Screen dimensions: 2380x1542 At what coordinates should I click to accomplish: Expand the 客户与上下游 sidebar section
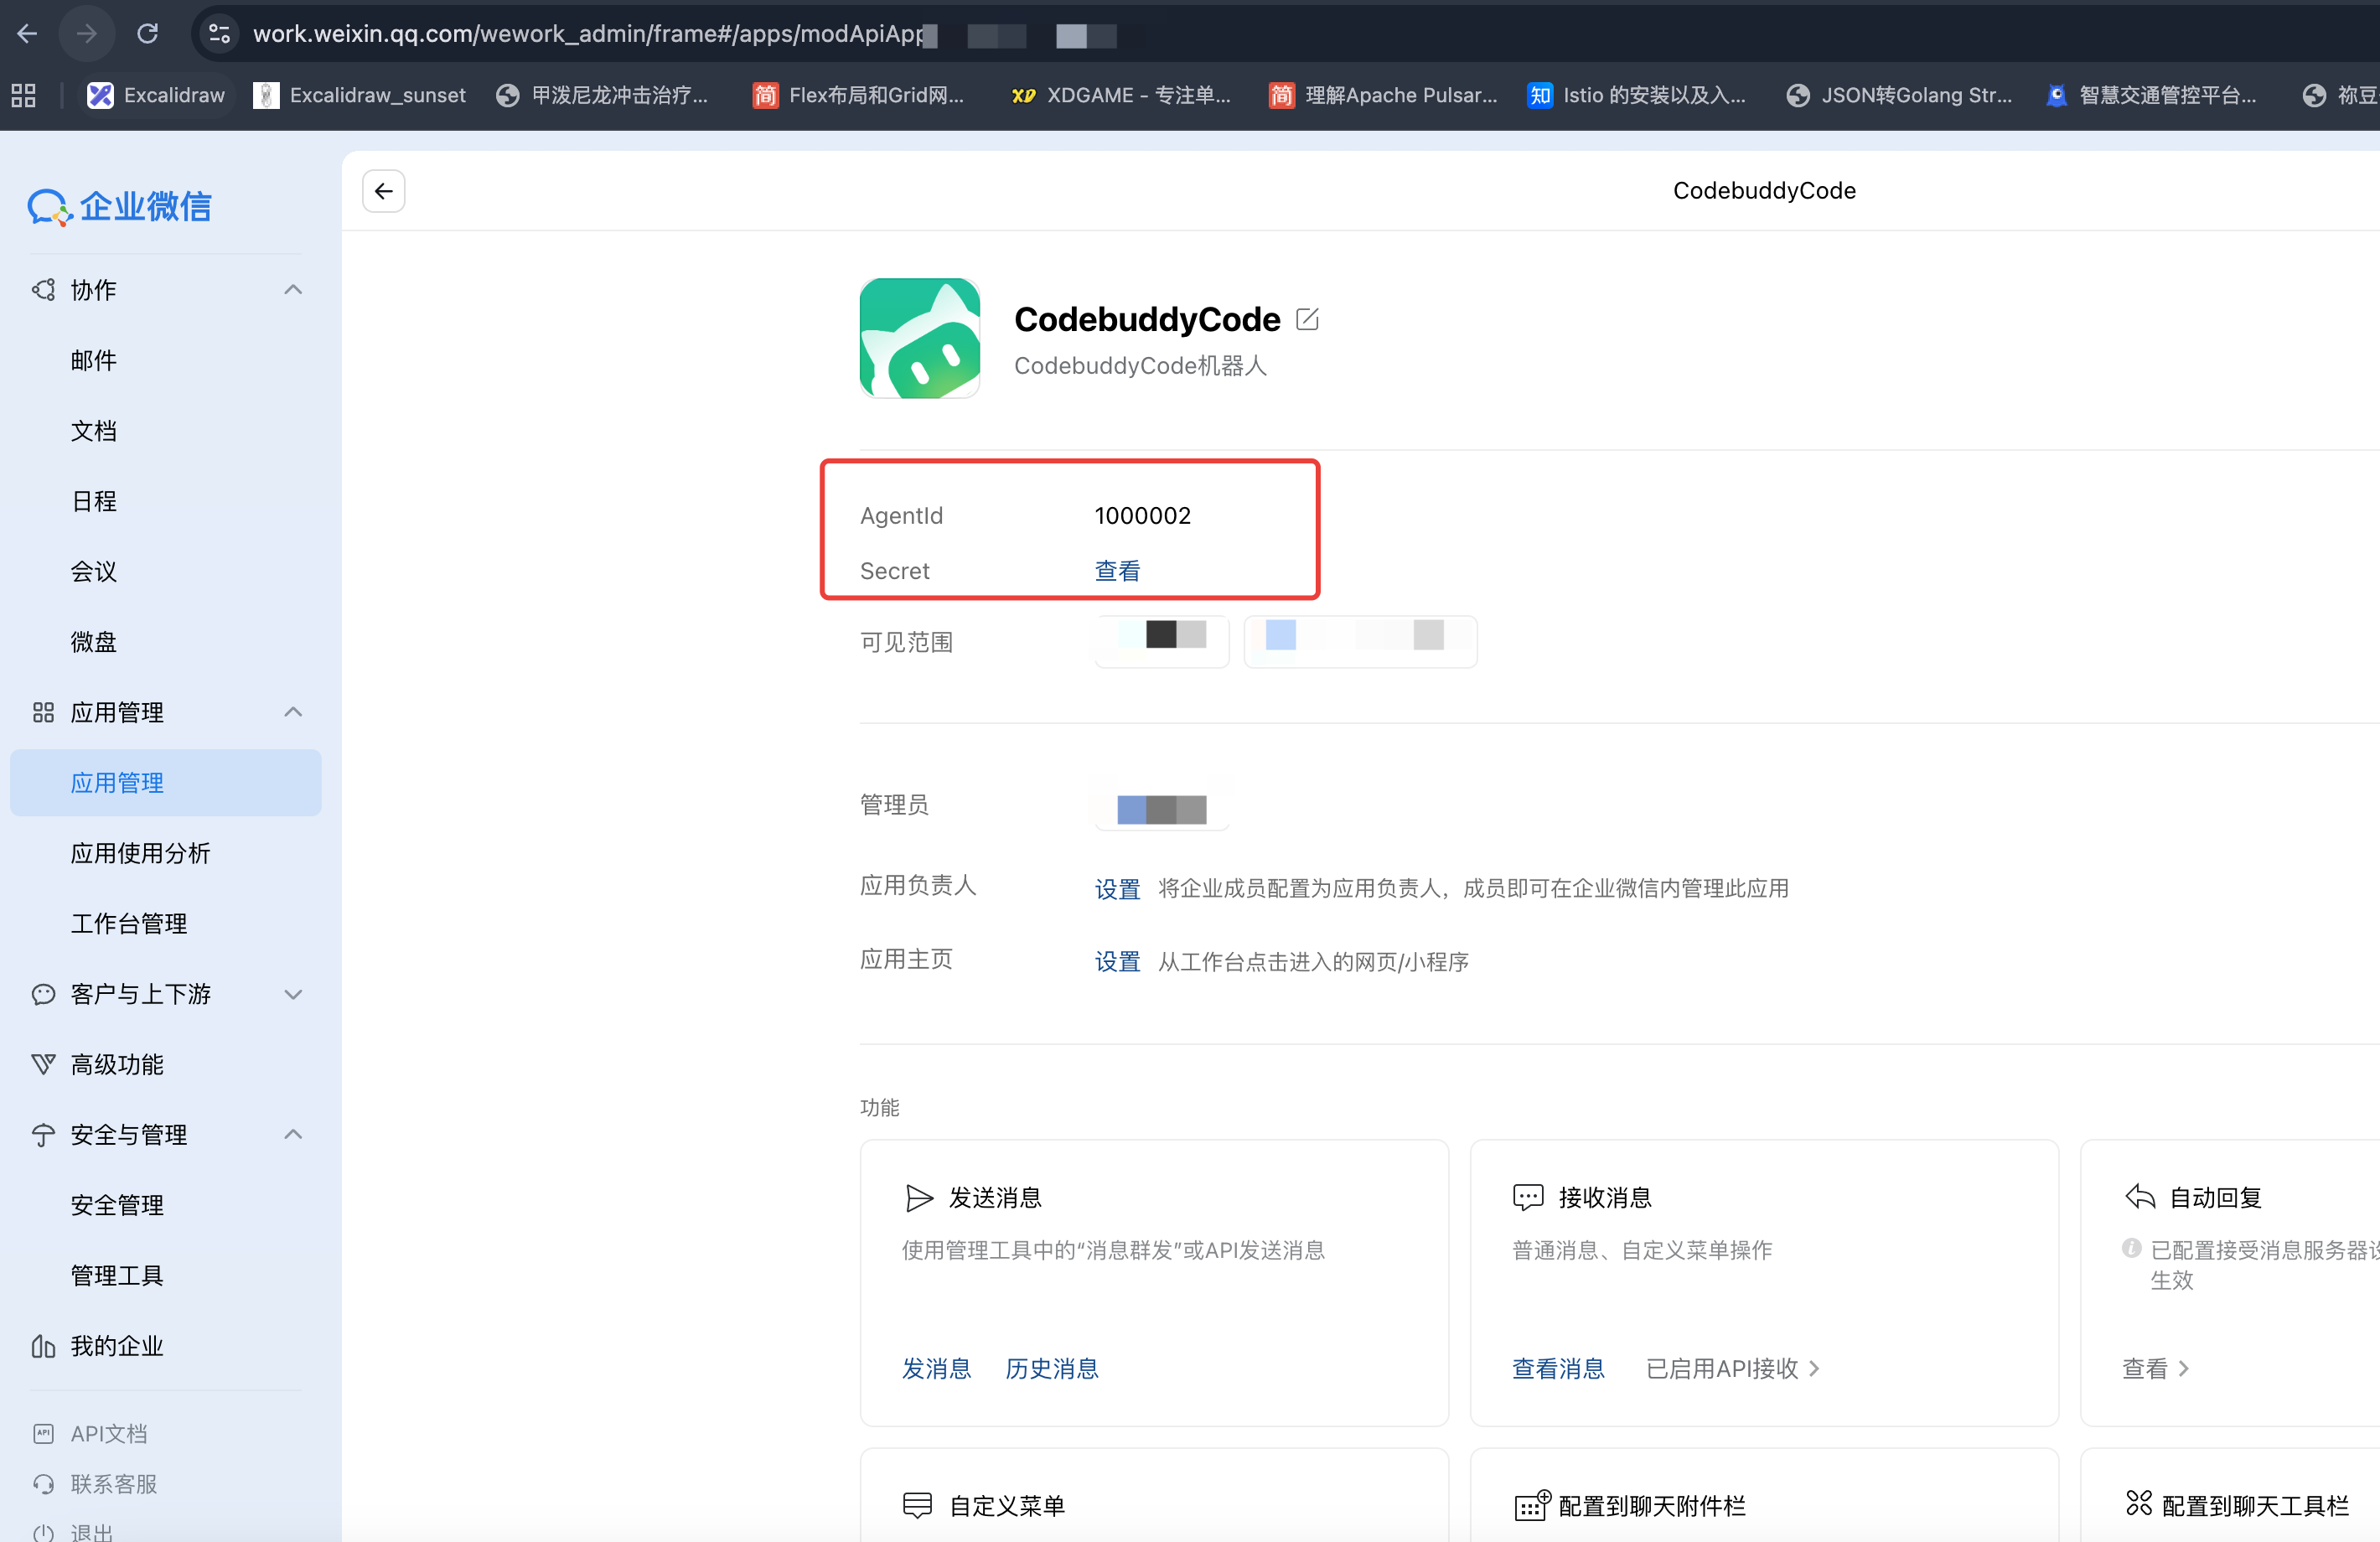(293, 994)
